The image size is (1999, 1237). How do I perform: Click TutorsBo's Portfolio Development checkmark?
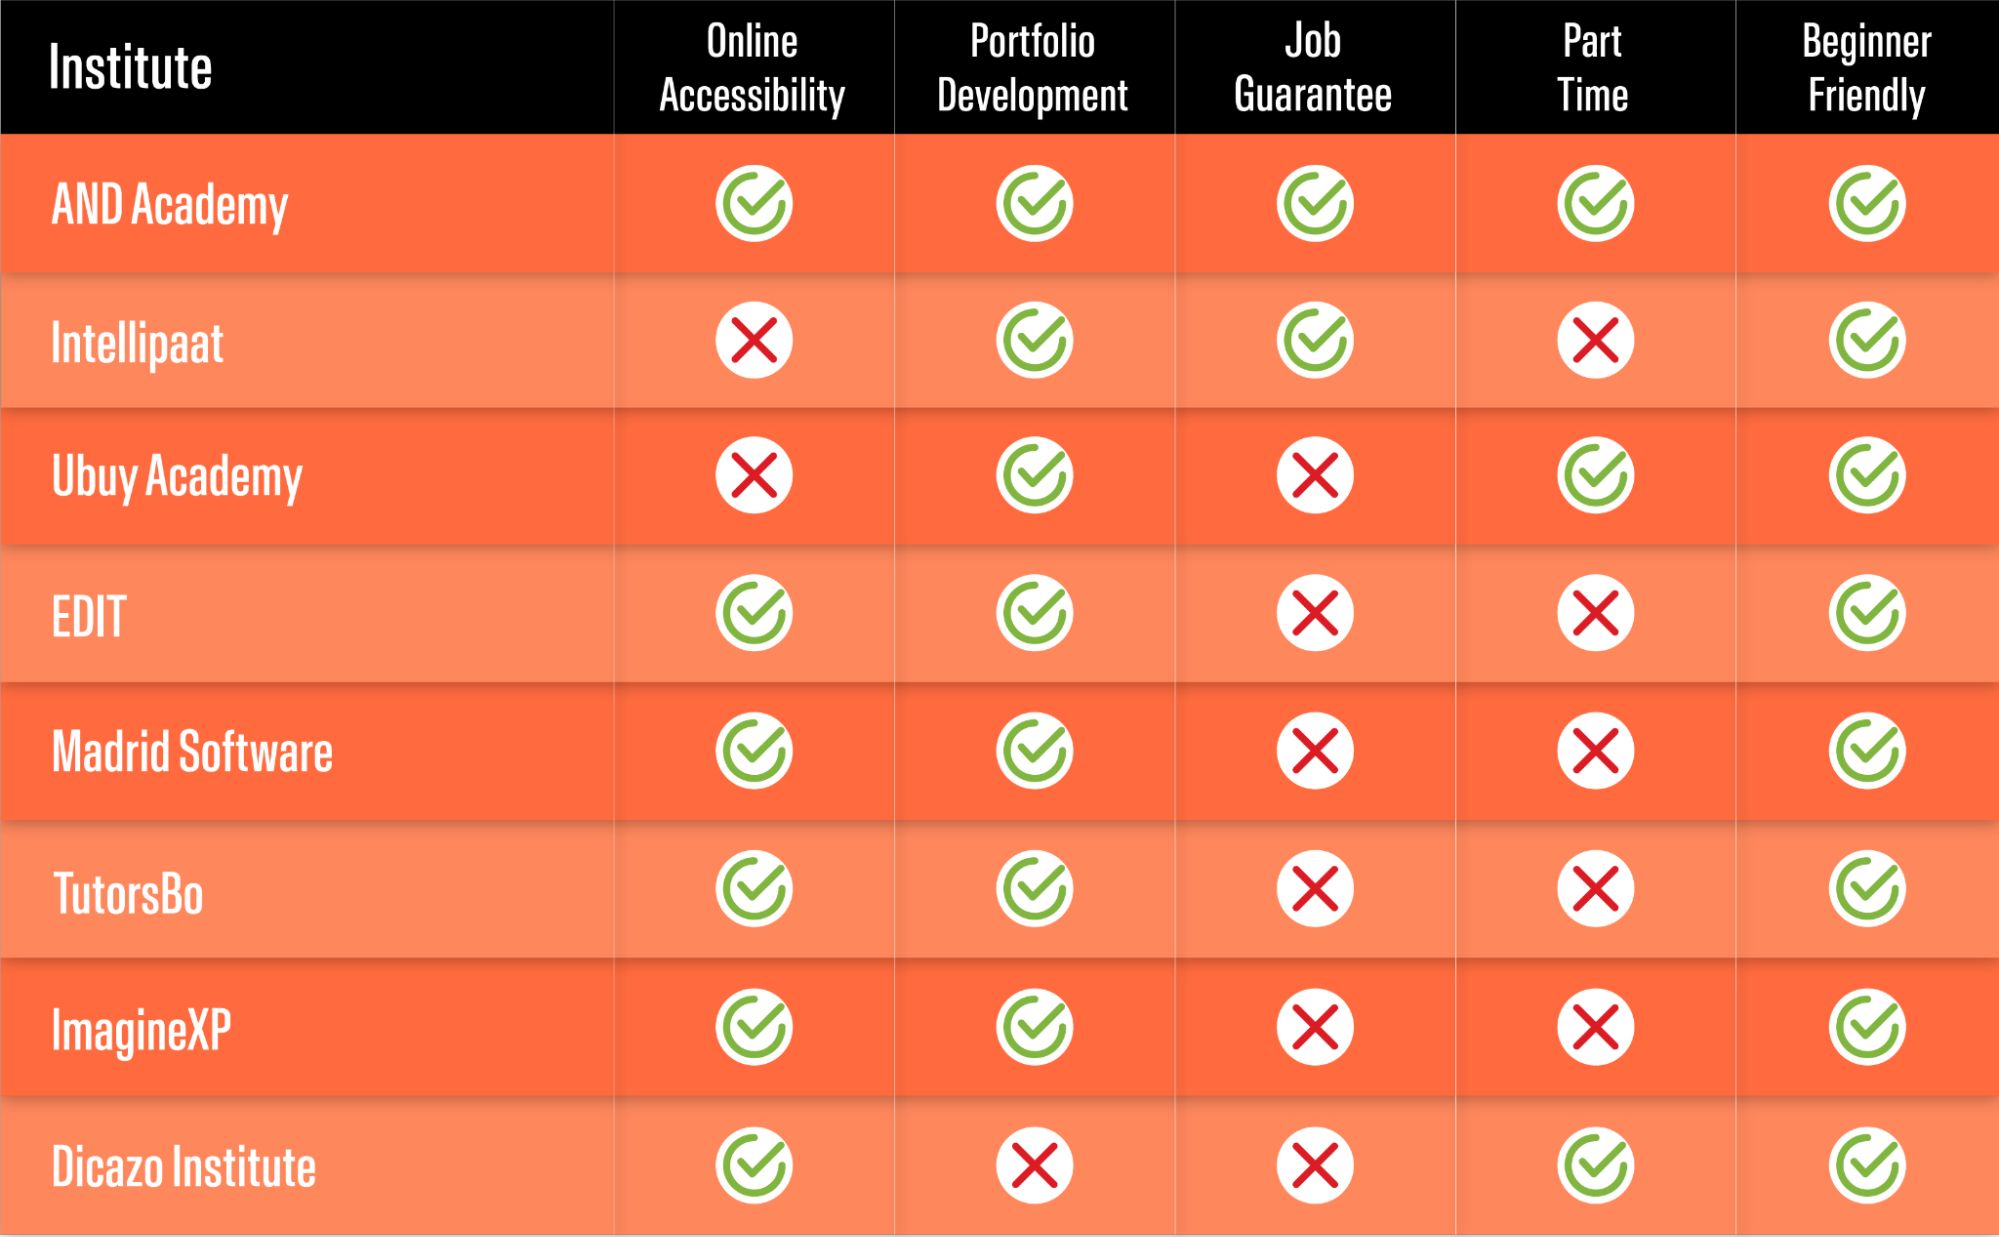[1034, 888]
